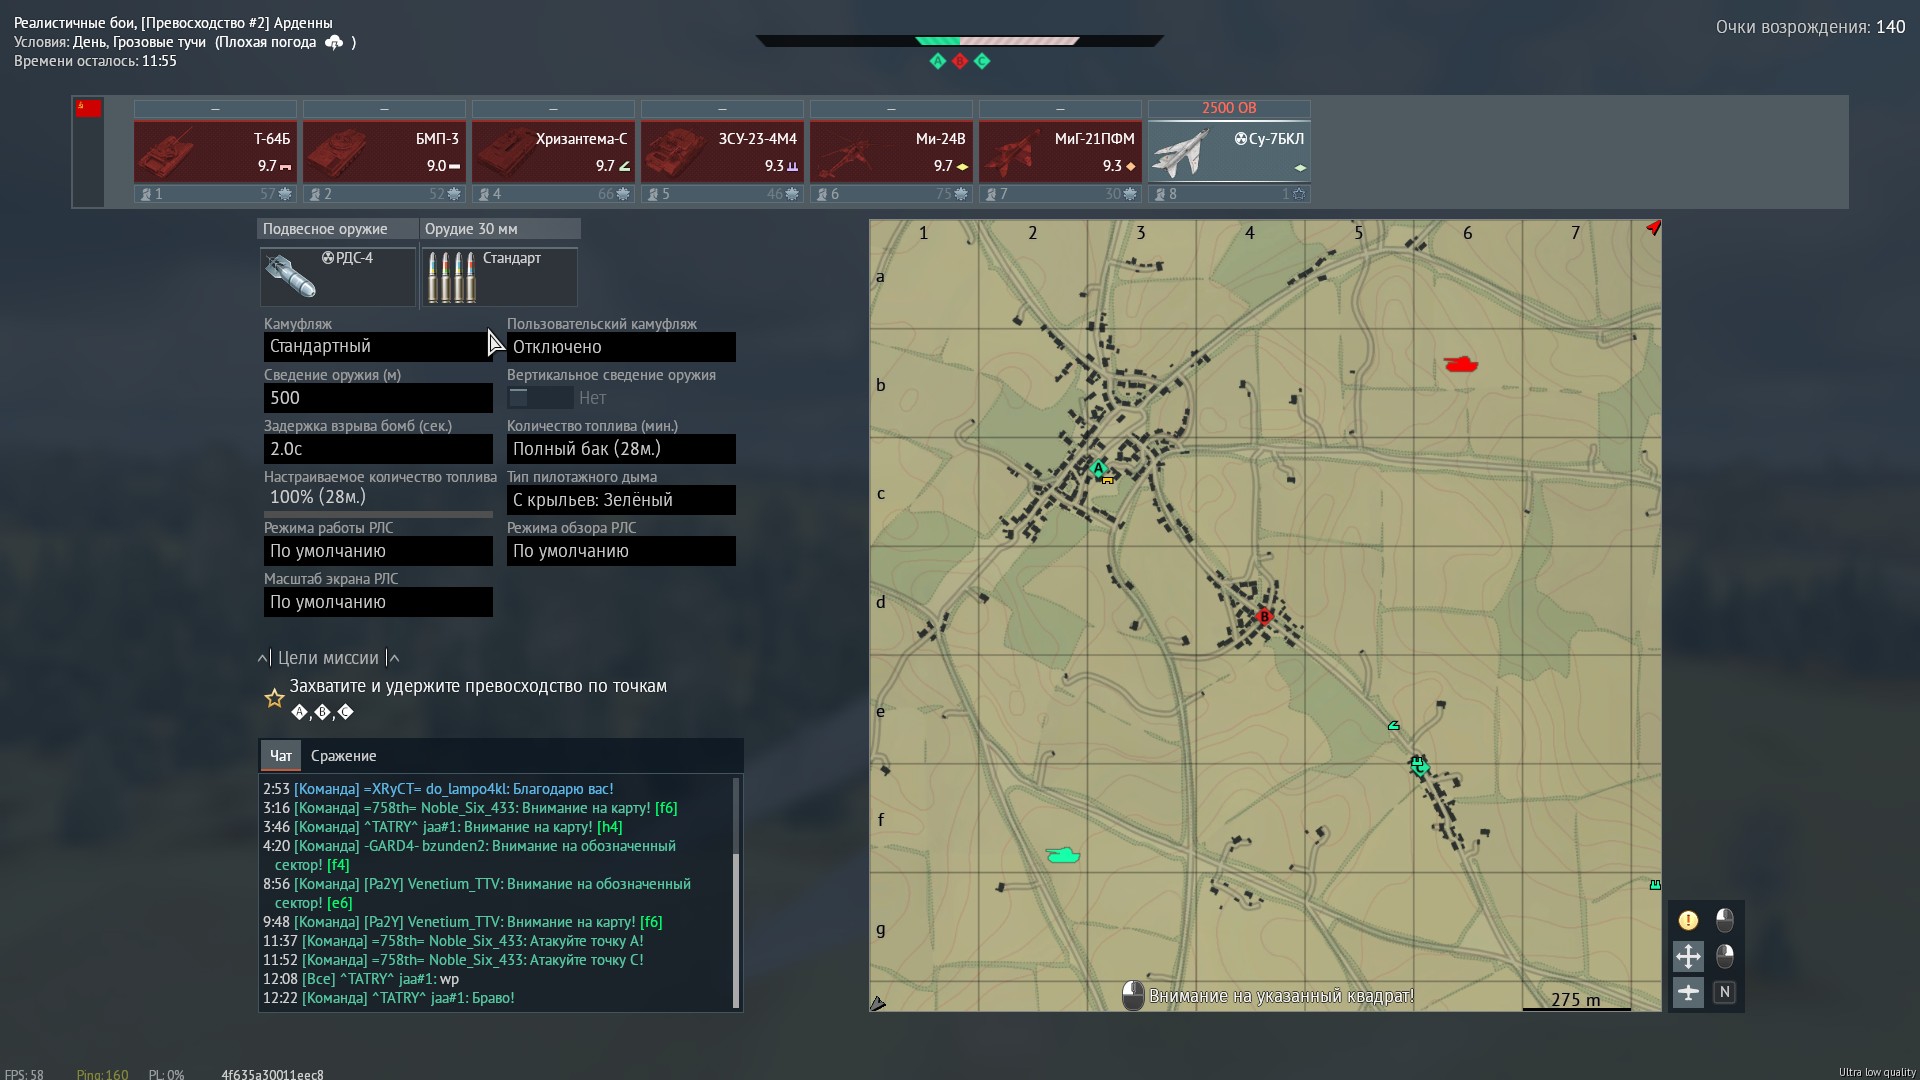Switch to the Чат tab
This screenshot has width=1920, height=1080.
[281, 756]
